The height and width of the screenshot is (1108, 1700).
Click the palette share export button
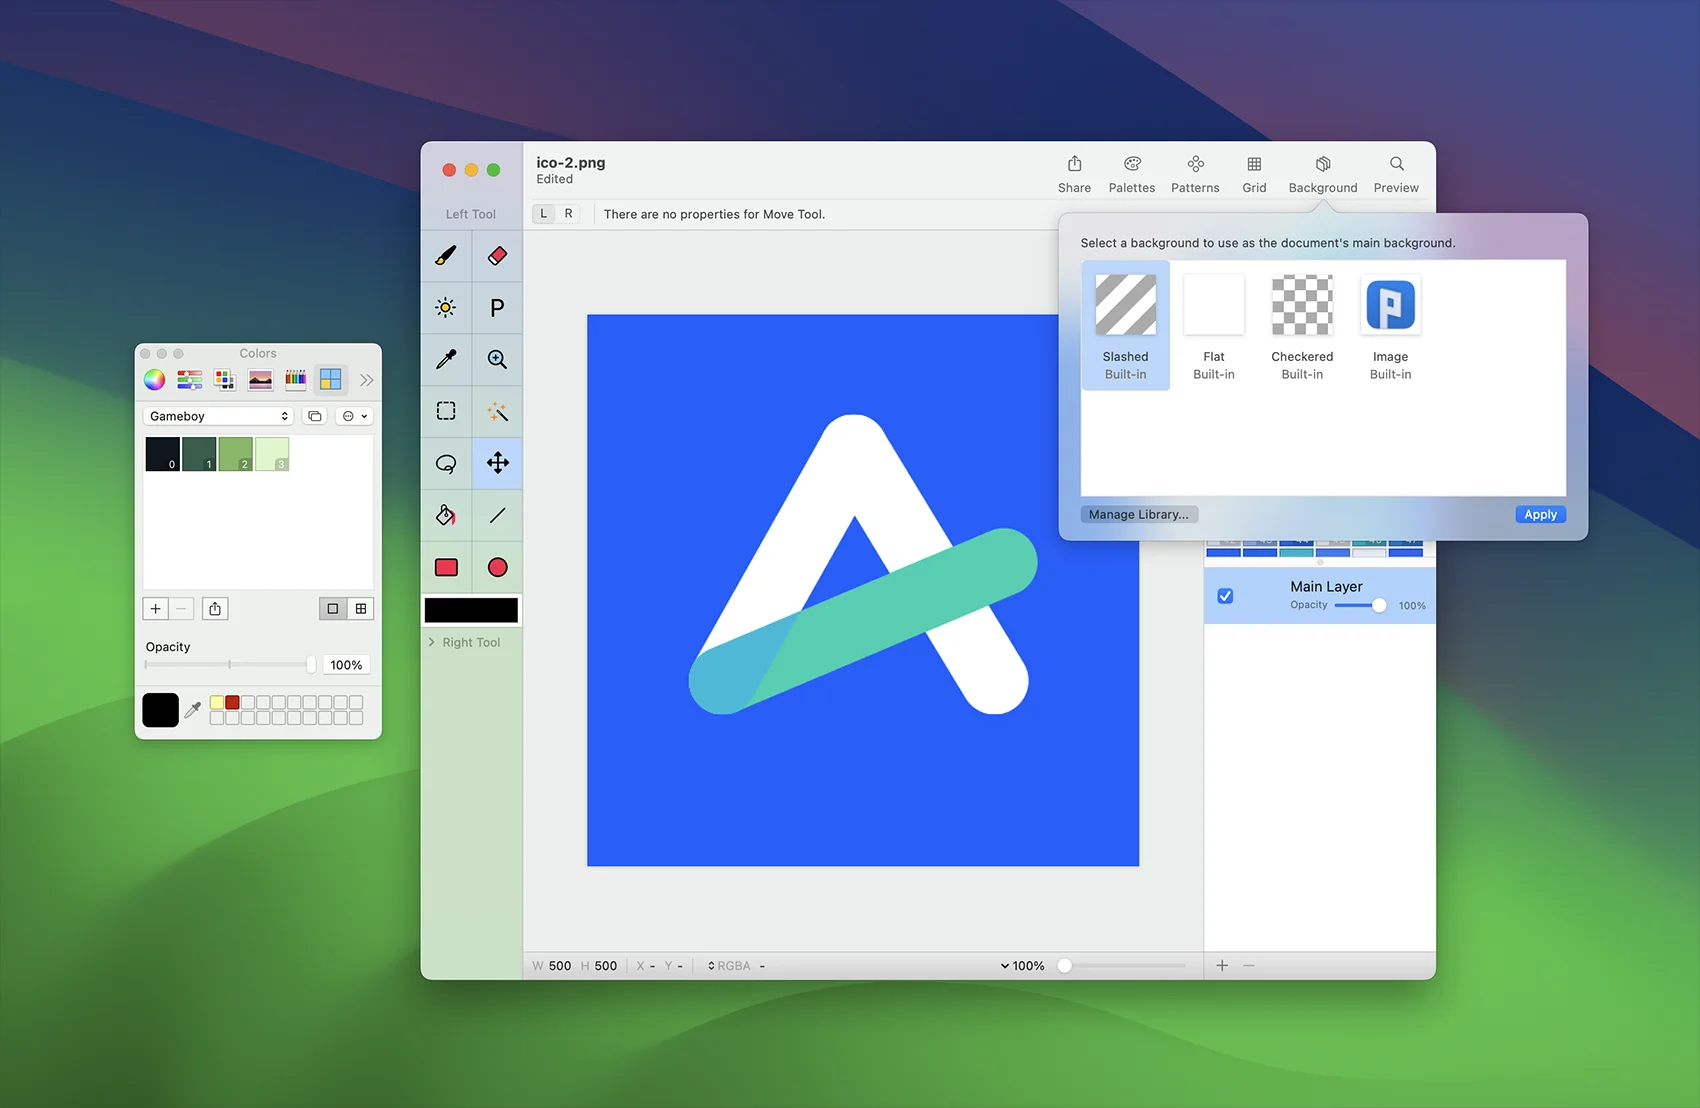pyautogui.click(x=215, y=608)
